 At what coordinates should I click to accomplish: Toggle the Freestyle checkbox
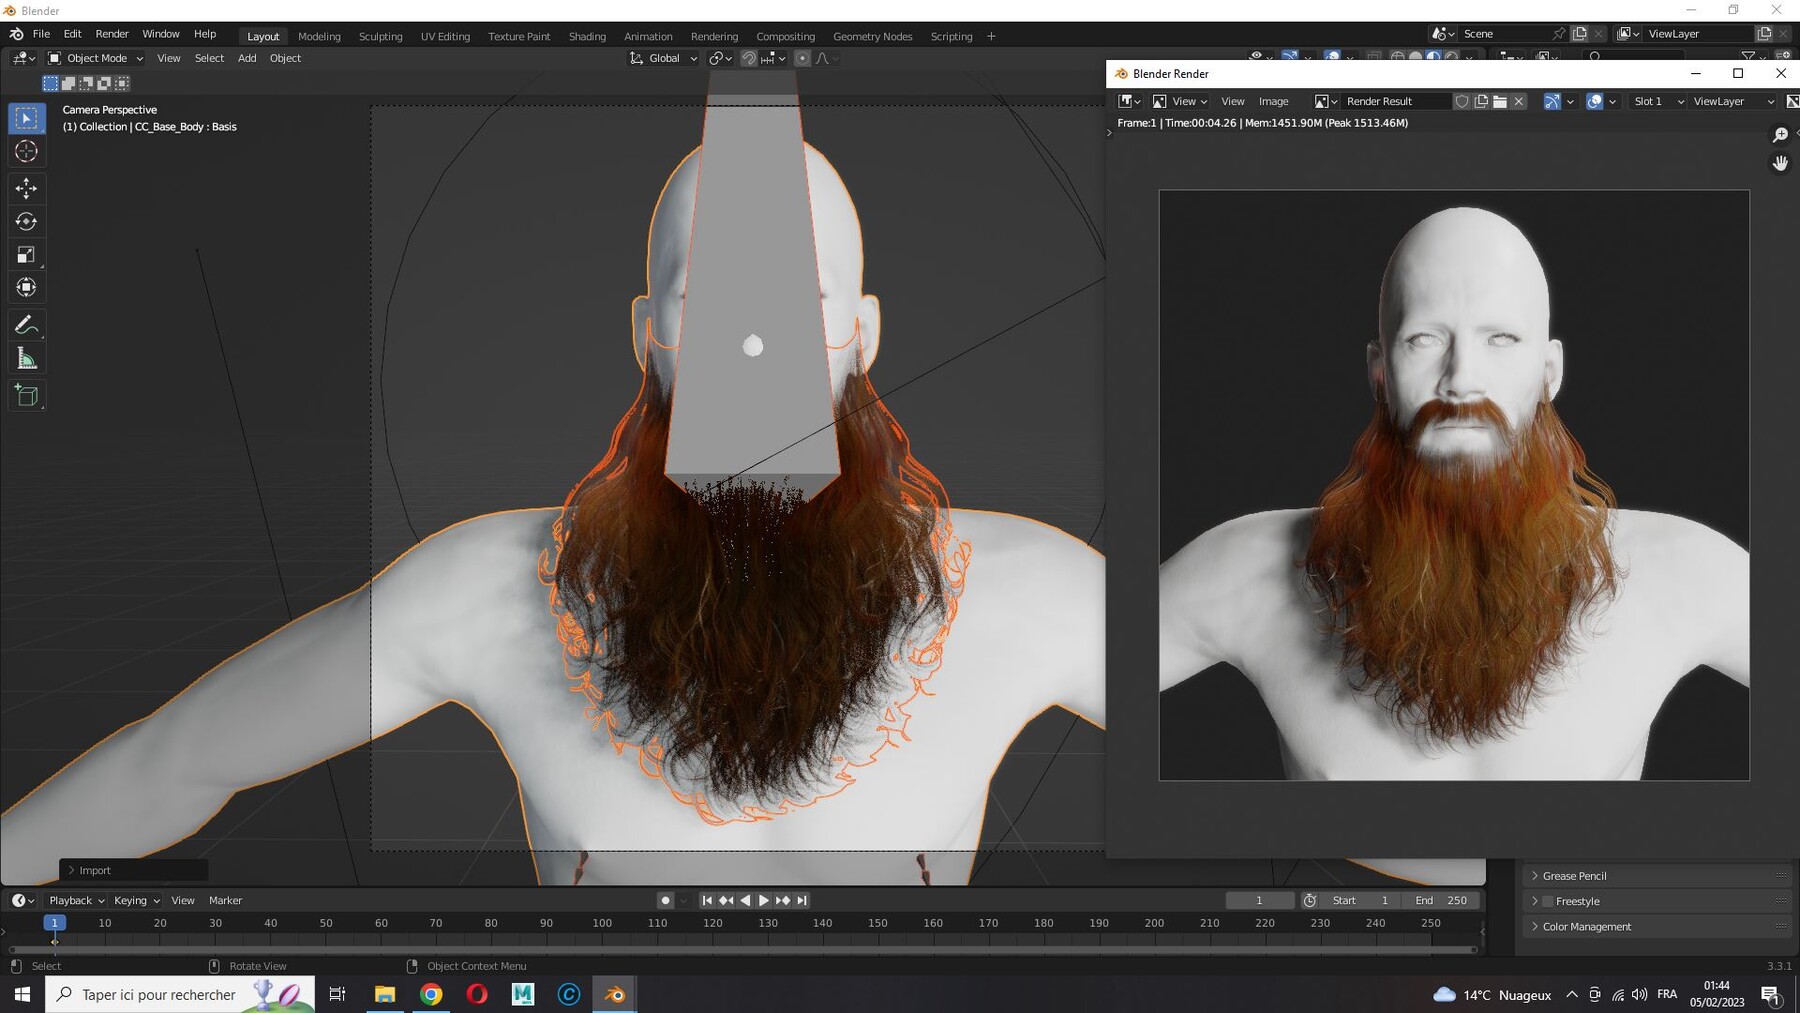(x=1548, y=901)
